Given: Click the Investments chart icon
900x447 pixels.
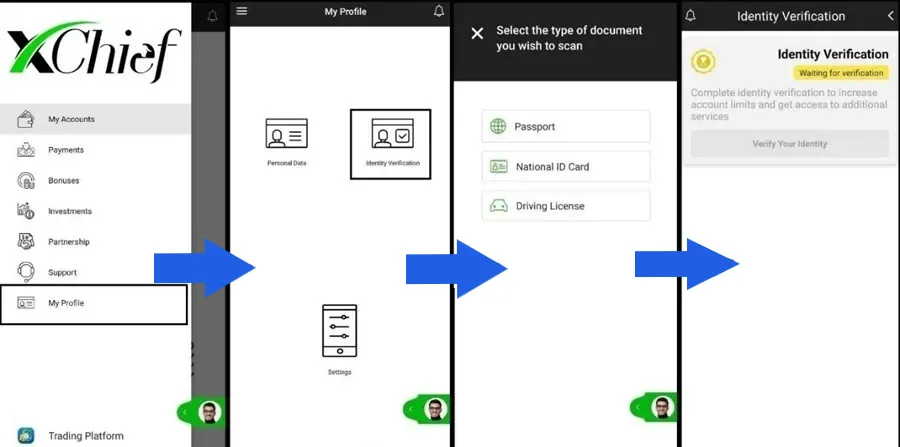Looking at the screenshot, I should (27, 211).
